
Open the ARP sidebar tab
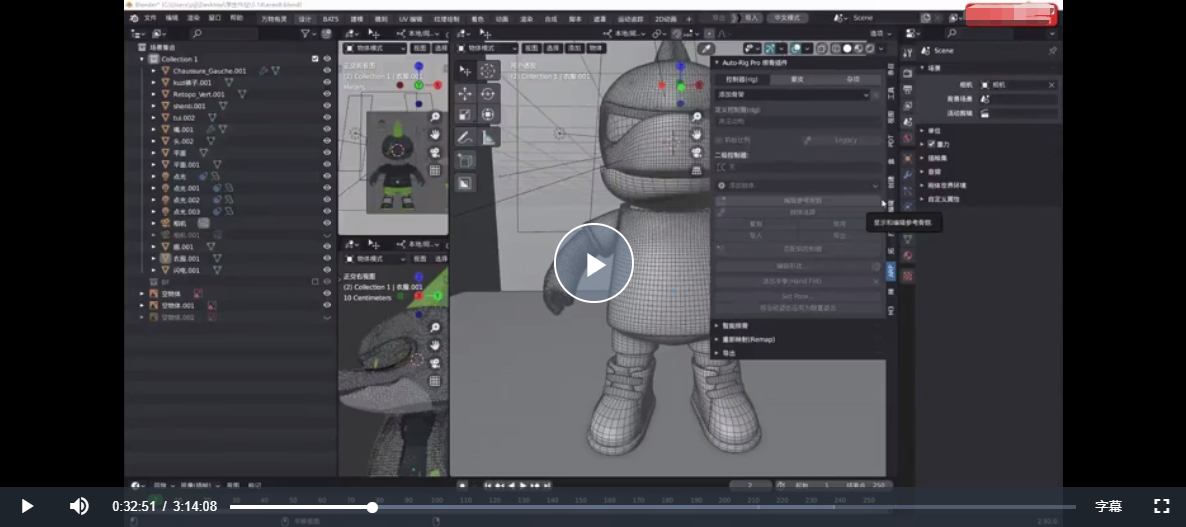pos(890,271)
